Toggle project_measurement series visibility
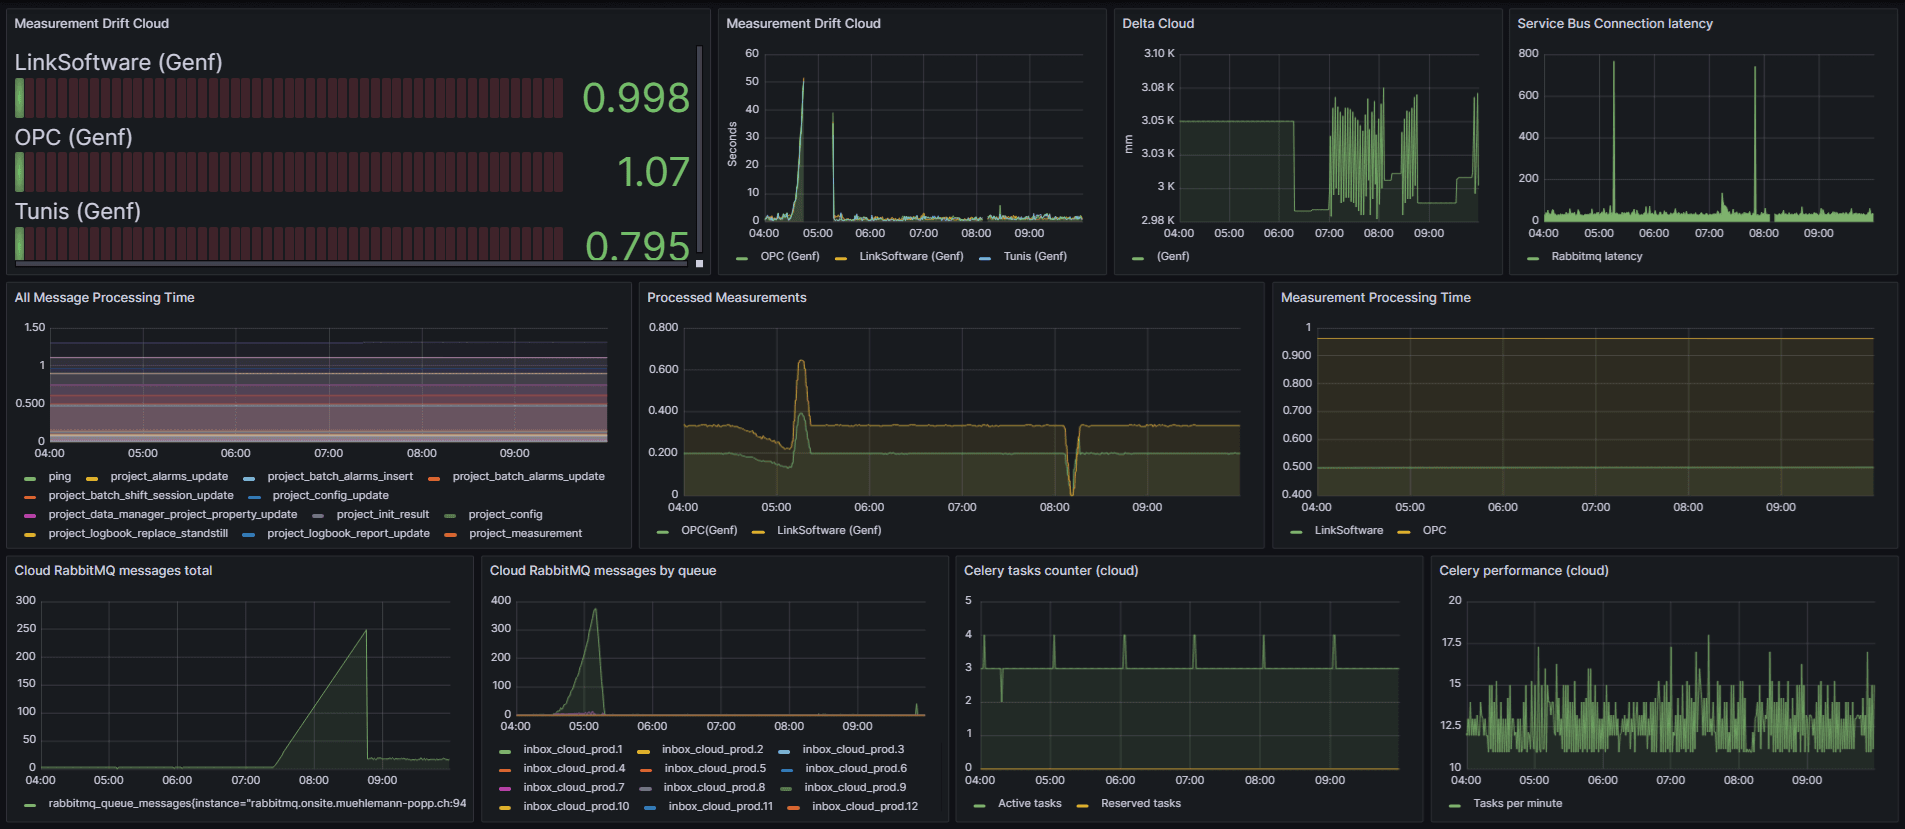Image resolution: width=1905 pixels, height=829 pixels. point(525,534)
